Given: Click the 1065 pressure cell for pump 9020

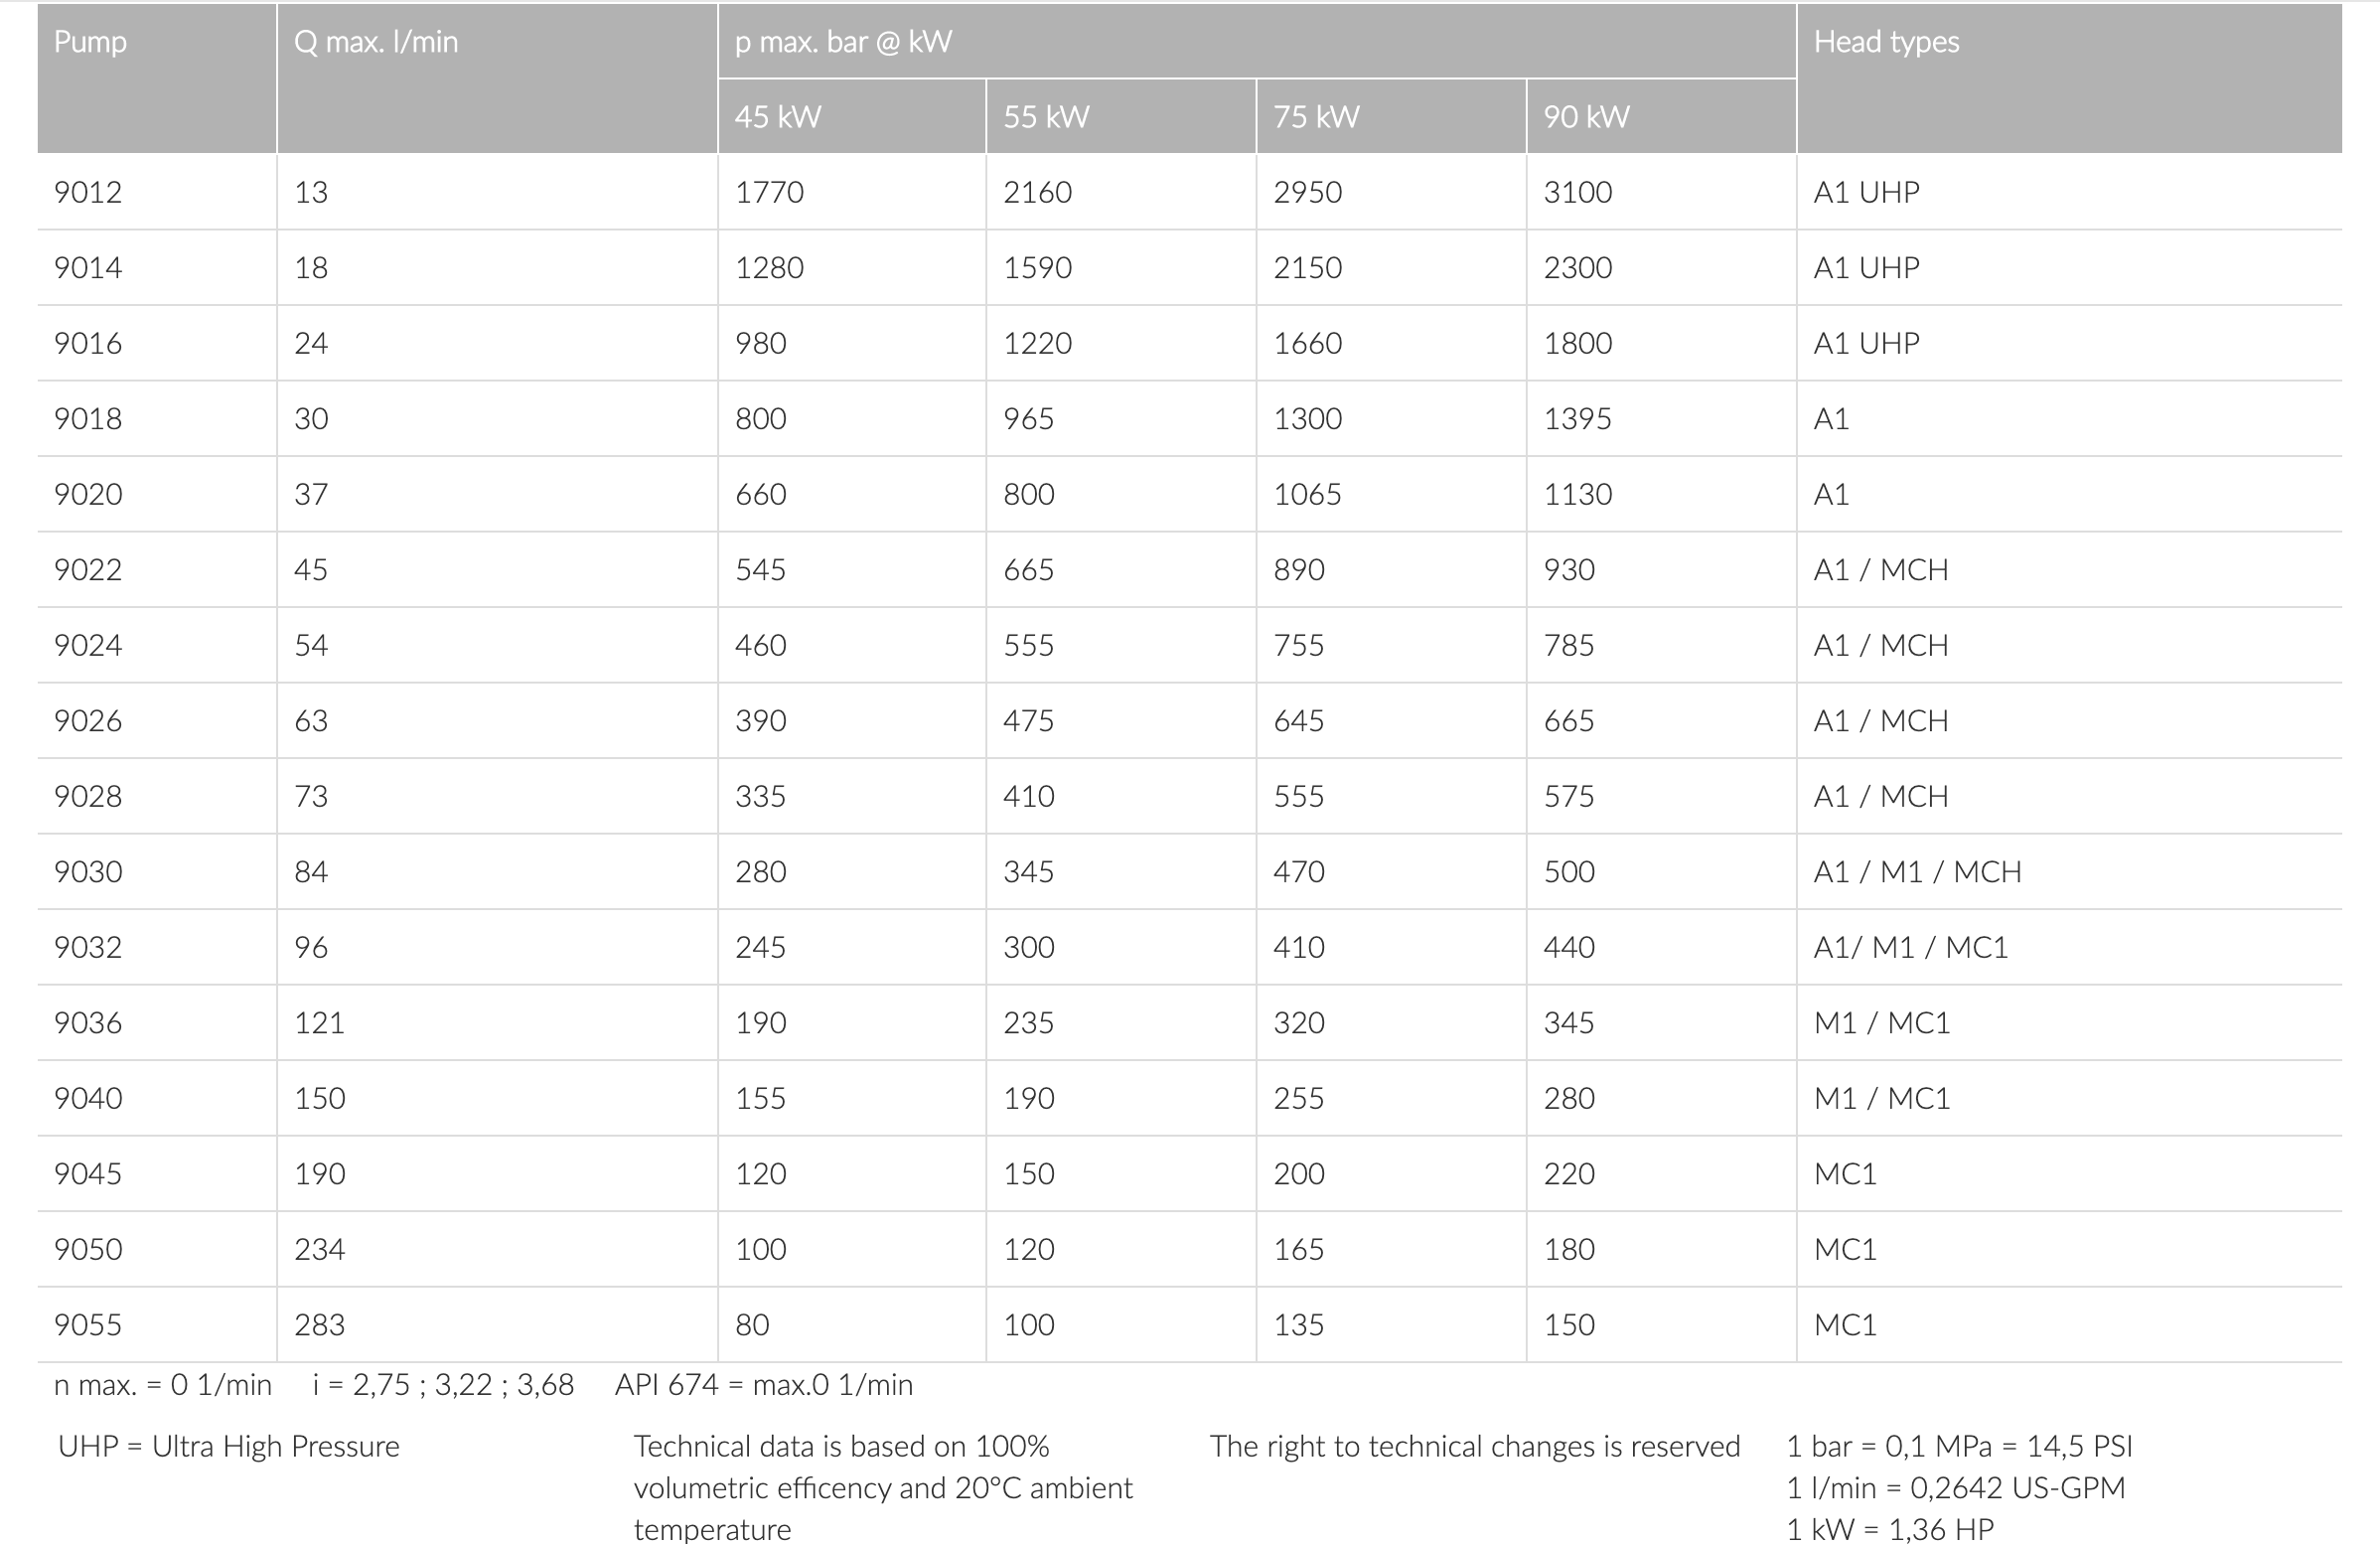Looking at the screenshot, I should pyautogui.click(x=1307, y=494).
